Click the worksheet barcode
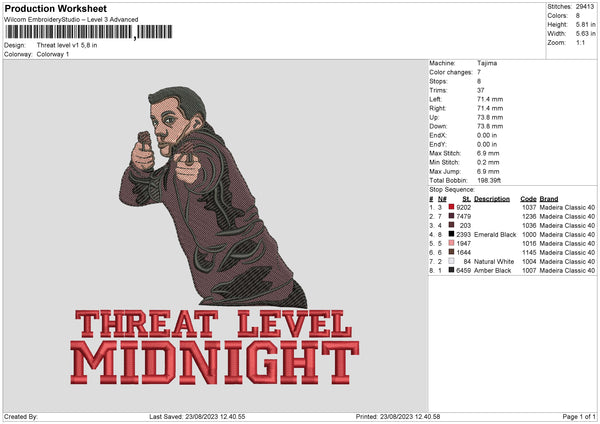The height and width of the screenshot is (424, 600). point(89,32)
